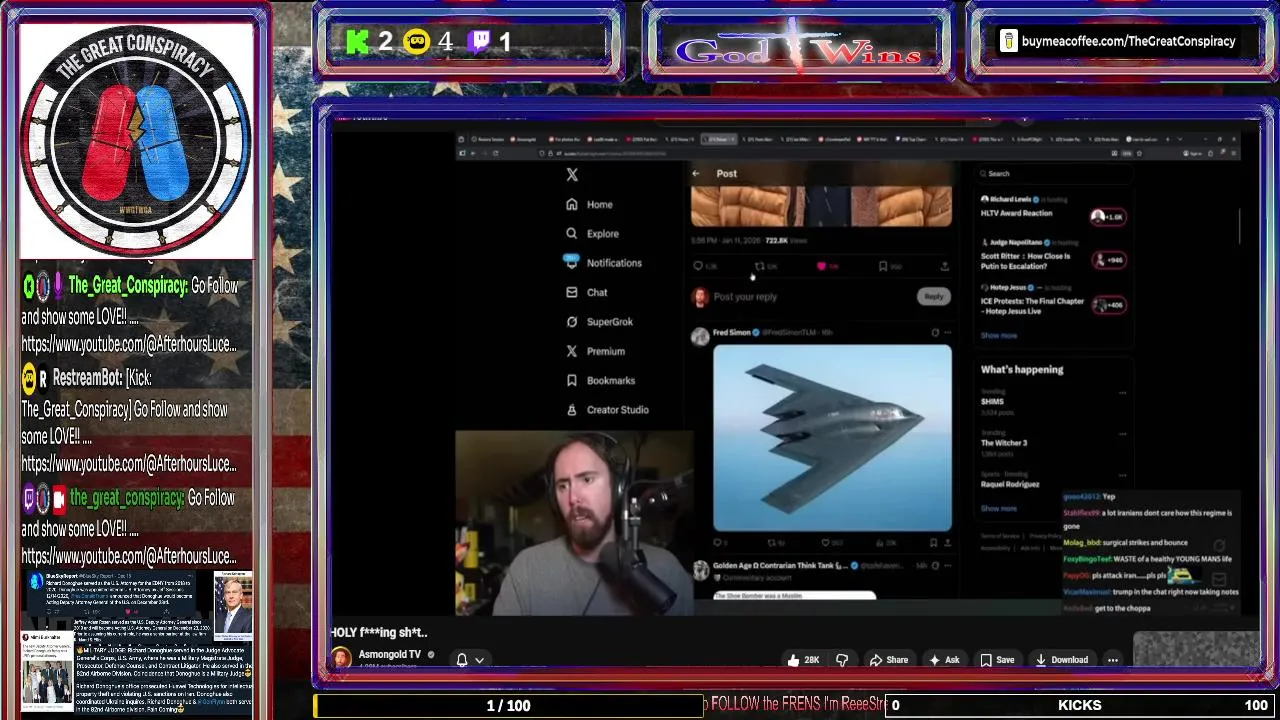Click the God Wins banner
This screenshot has height=720, width=1280.
coord(797,47)
